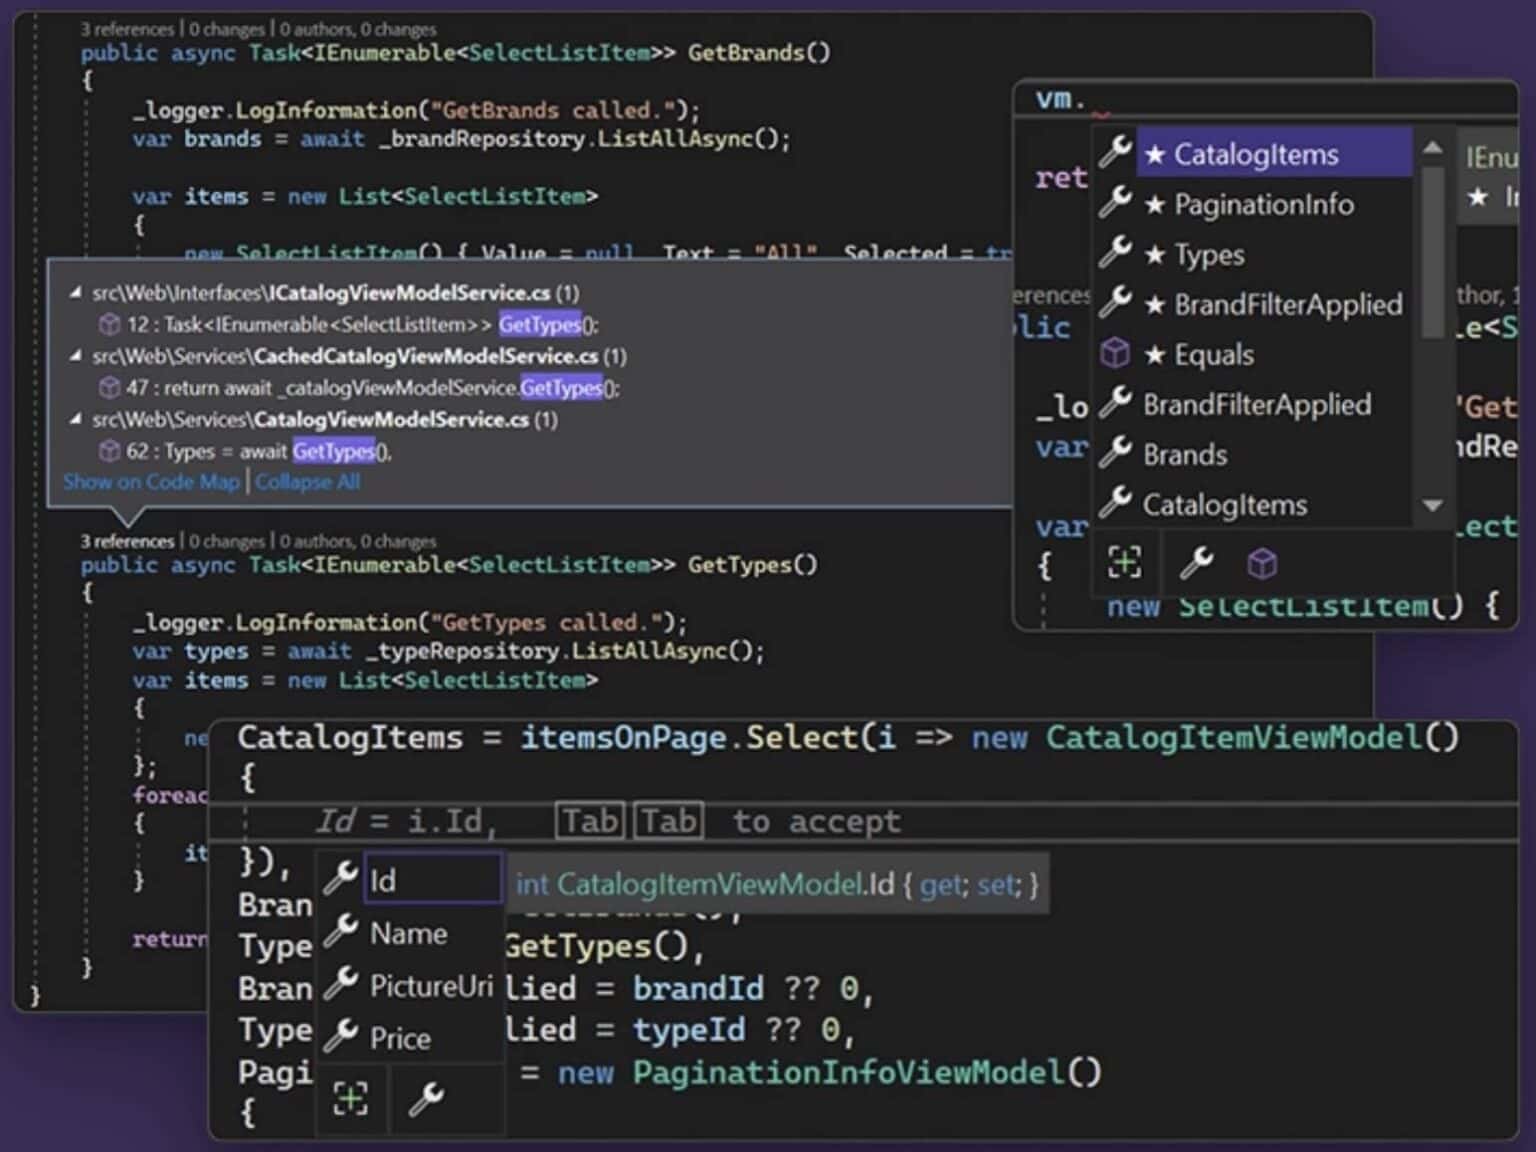
Task: Click the wrench icon beside CatalogItems suggestion
Action: pyautogui.click(x=1114, y=151)
